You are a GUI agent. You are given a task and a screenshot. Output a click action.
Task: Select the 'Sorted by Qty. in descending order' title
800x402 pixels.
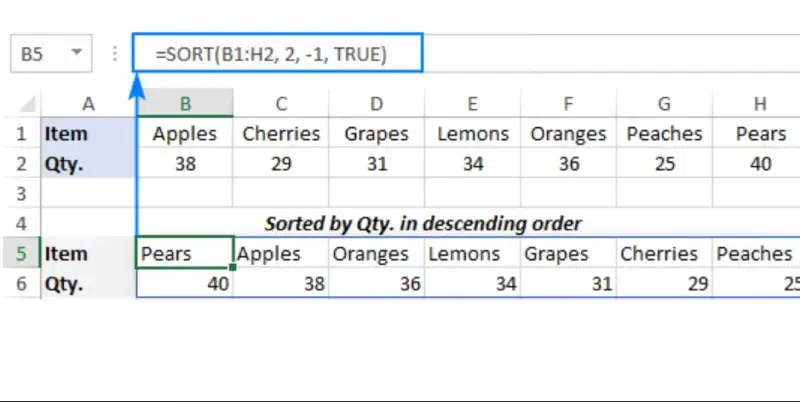[x=423, y=223]
